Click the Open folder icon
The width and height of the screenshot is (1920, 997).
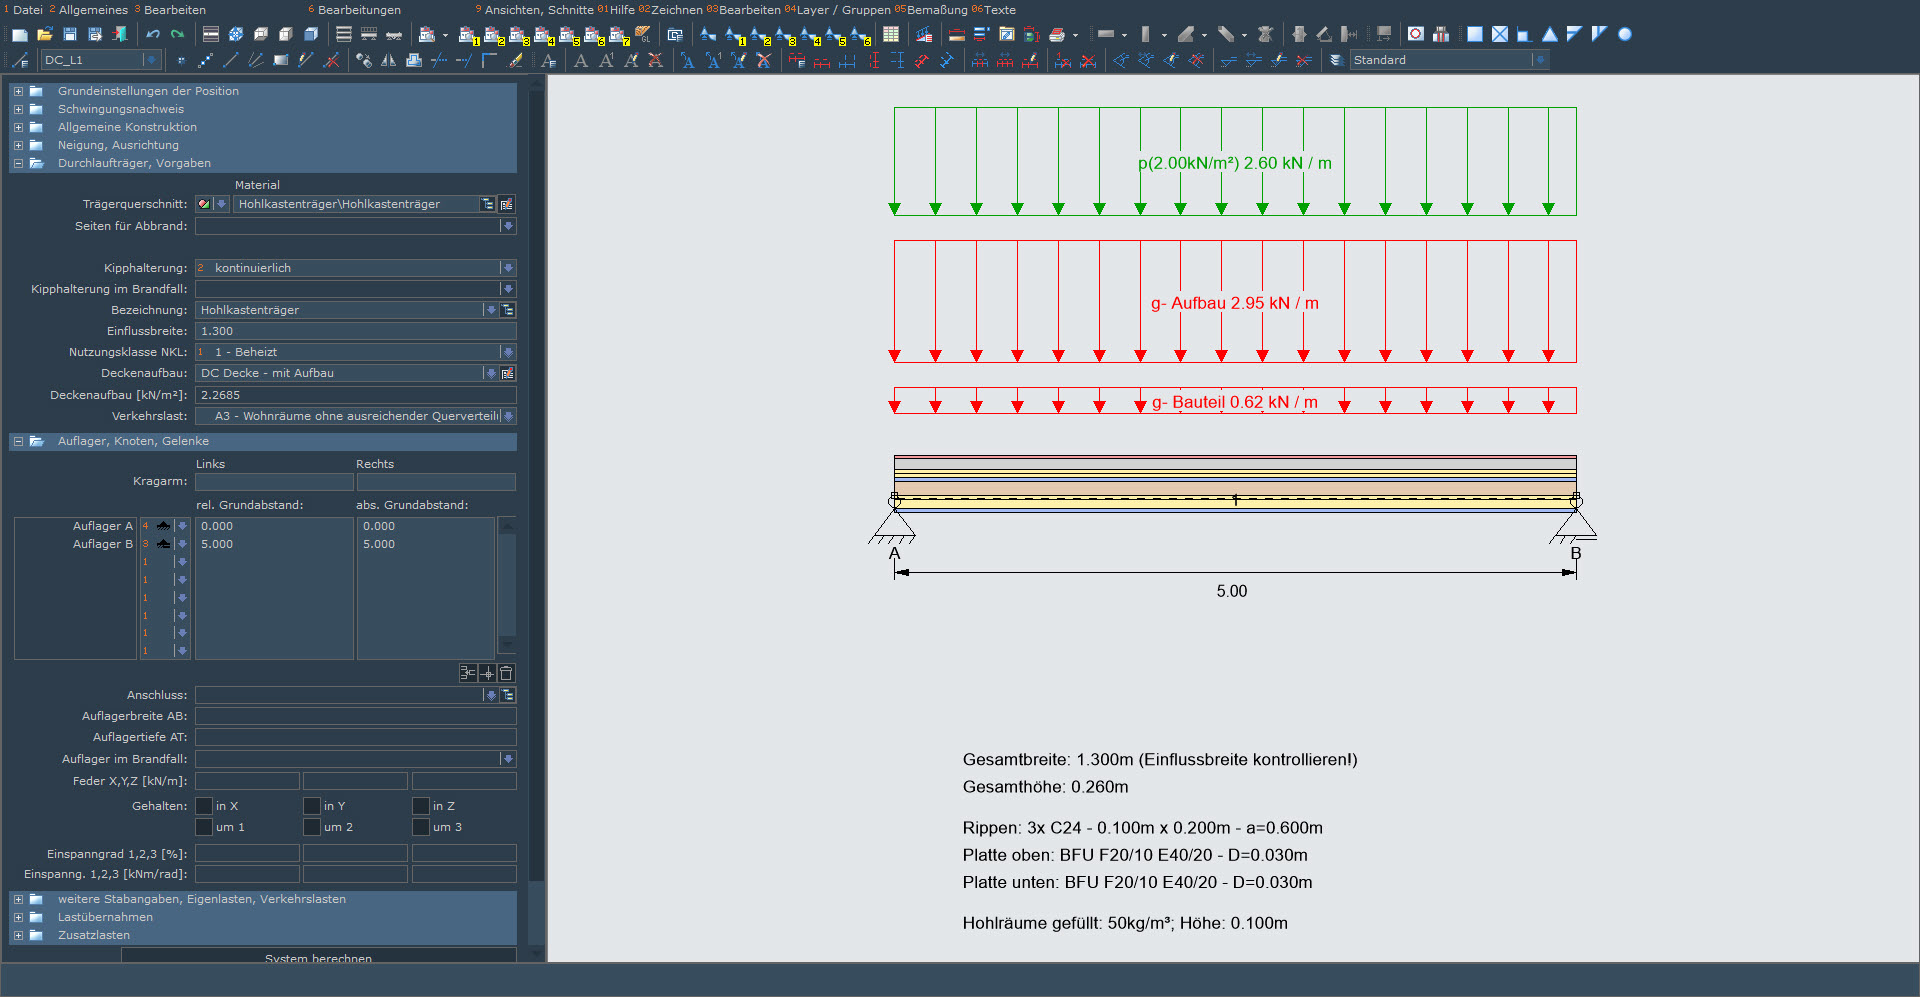coord(45,34)
